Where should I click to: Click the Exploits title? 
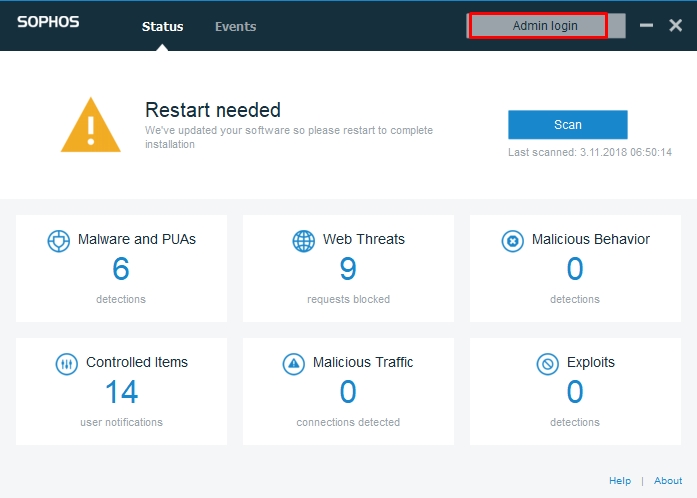click(591, 362)
